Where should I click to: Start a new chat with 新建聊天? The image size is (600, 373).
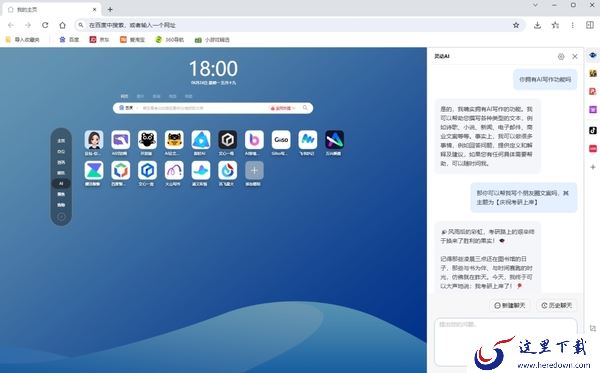click(510, 305)
